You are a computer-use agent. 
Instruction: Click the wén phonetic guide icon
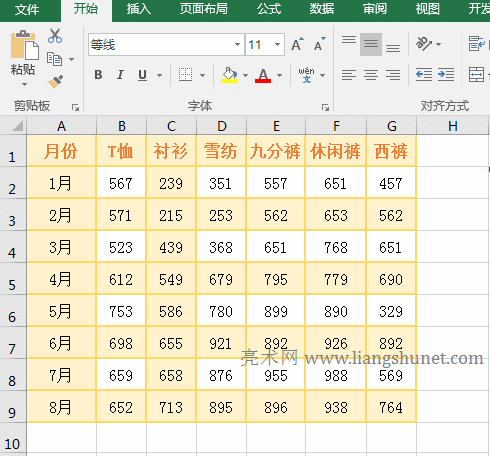(x=306, y=75)
